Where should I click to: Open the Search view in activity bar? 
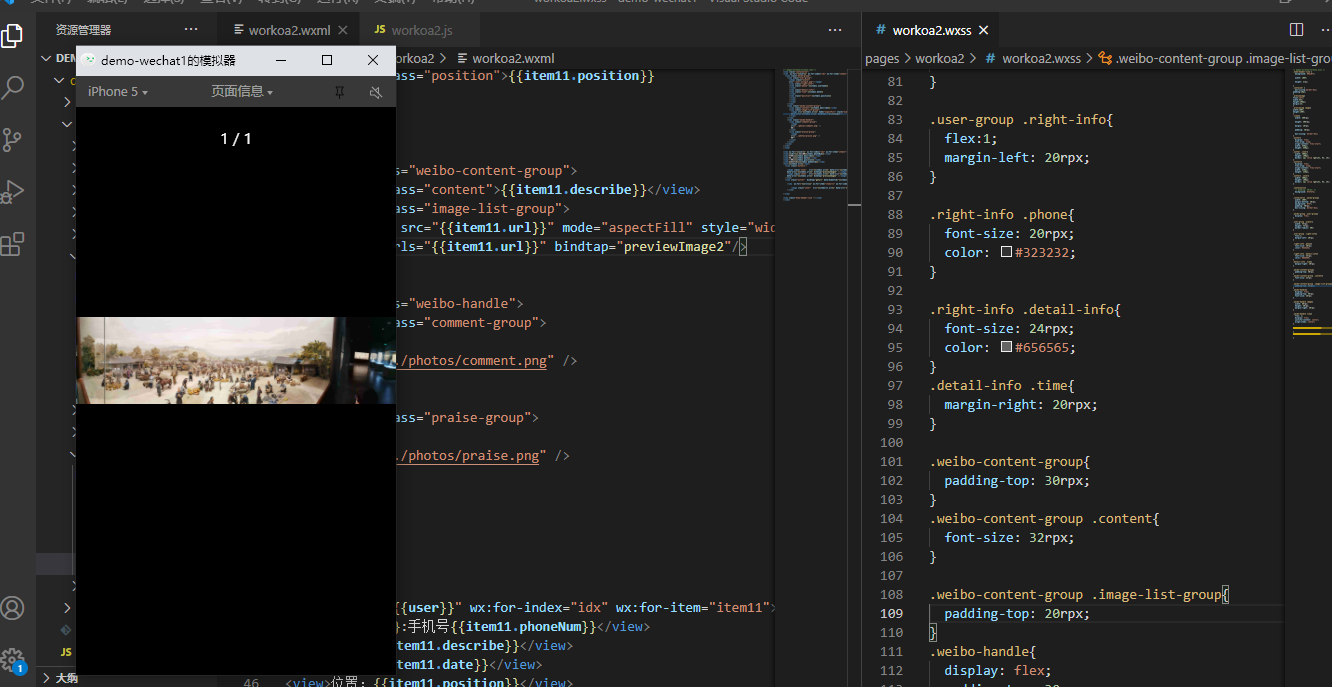pyautogui.click(x=13, y=88)
